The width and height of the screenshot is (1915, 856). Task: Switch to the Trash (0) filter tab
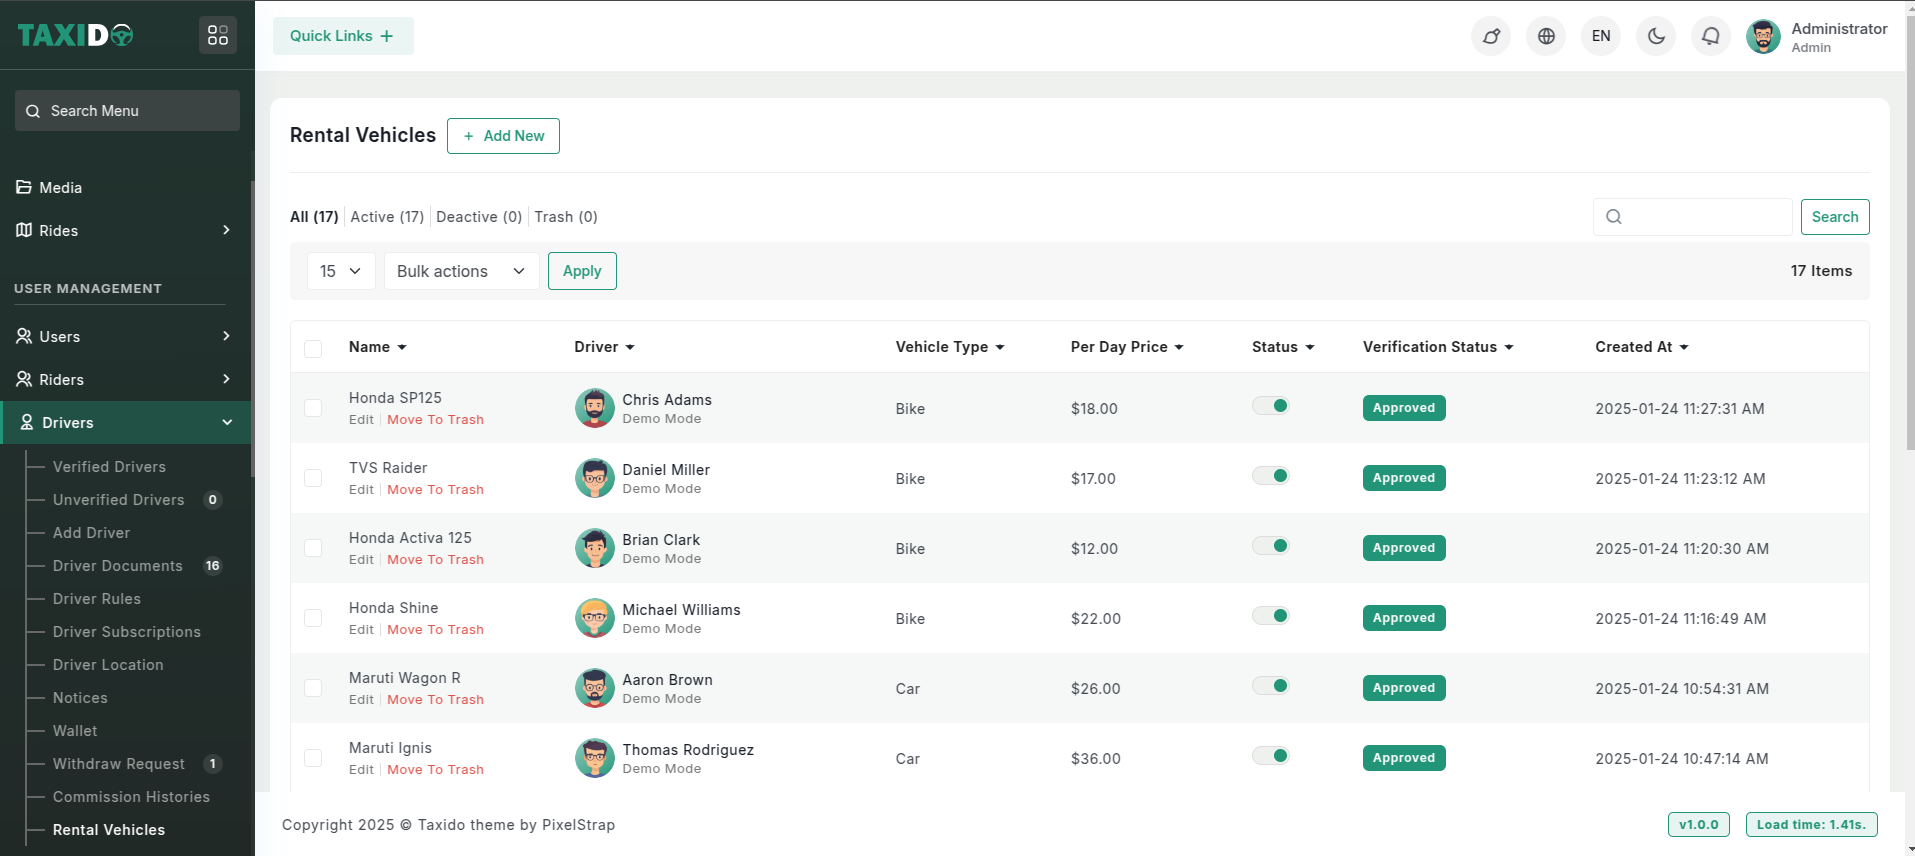[565, 217]
